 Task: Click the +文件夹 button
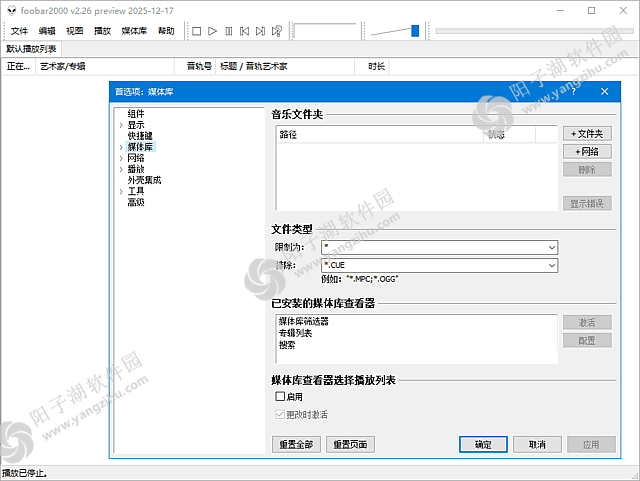click(x=587, y=134)
